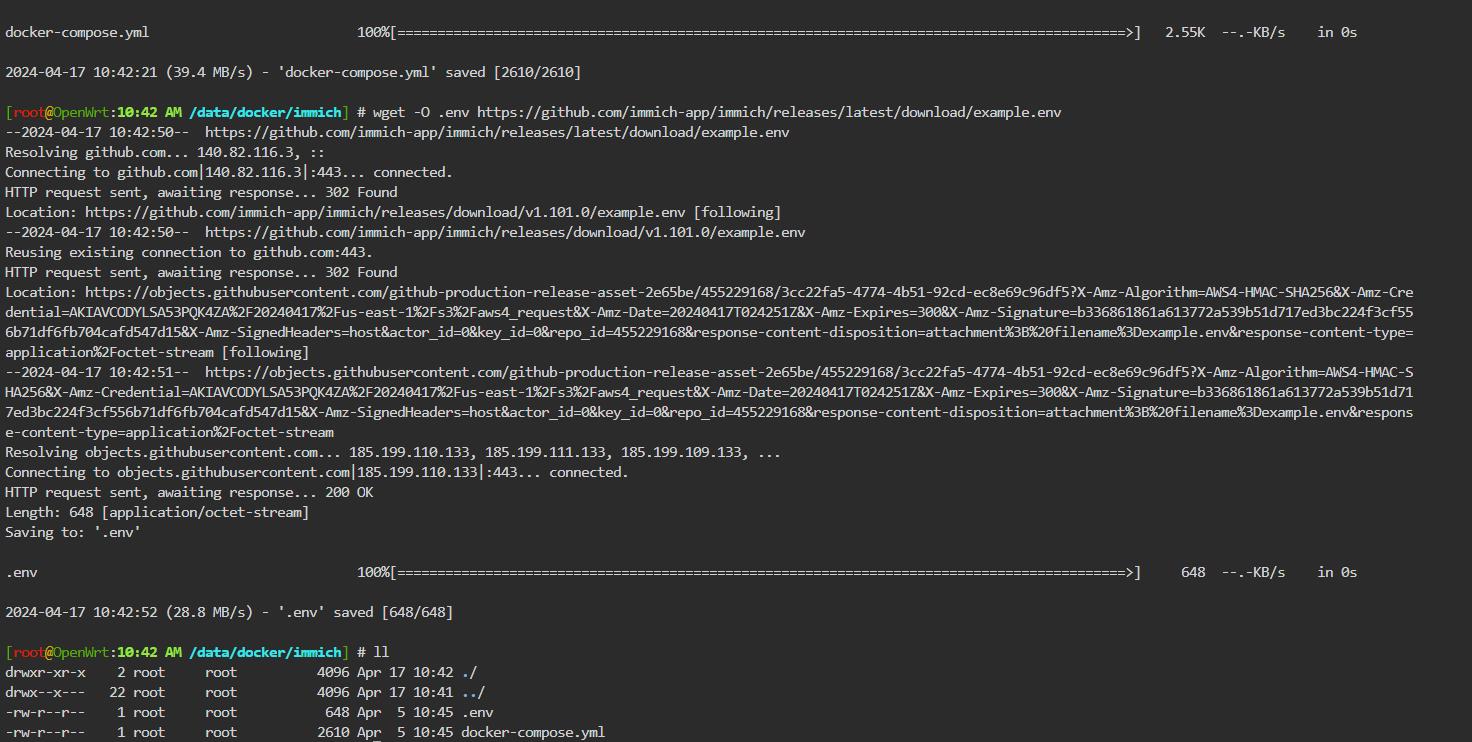Click the /data/docker/immich path in the wget prompt
Viewport: 1472px width, 742px height.
[x=265, y=112]
